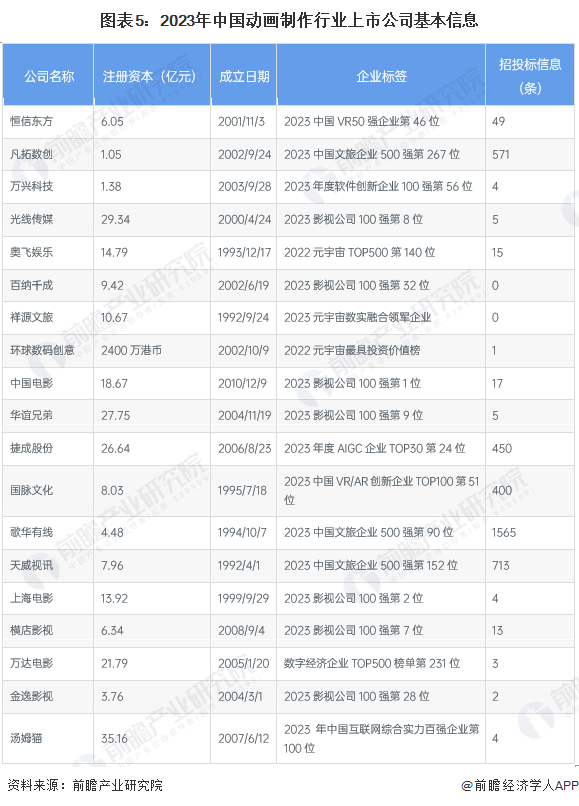The width and height of the screenshot is (579, 806).
Task: Click bid count '49' for 恒信东方
Action: [498, 121]
